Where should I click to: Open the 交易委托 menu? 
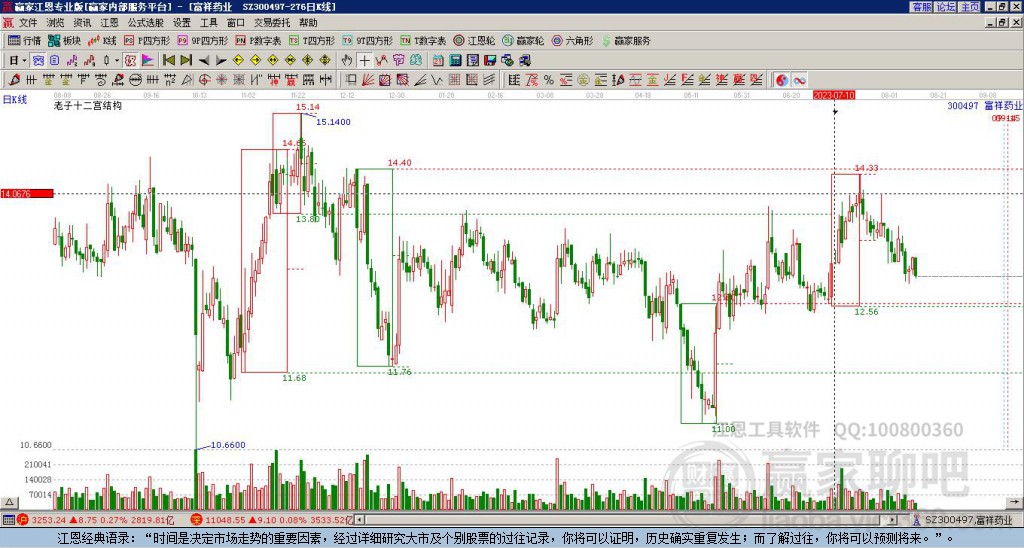click(272, 23)
